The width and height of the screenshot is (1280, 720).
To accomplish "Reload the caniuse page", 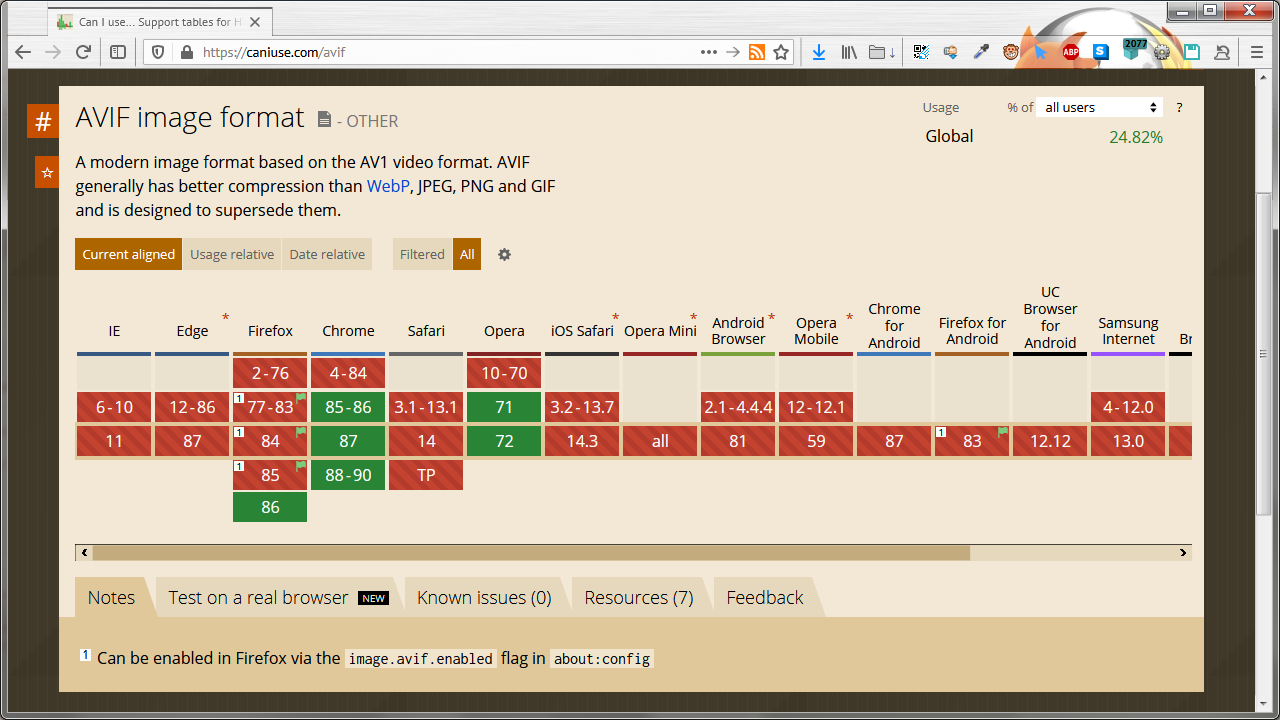I will (84, 52).
